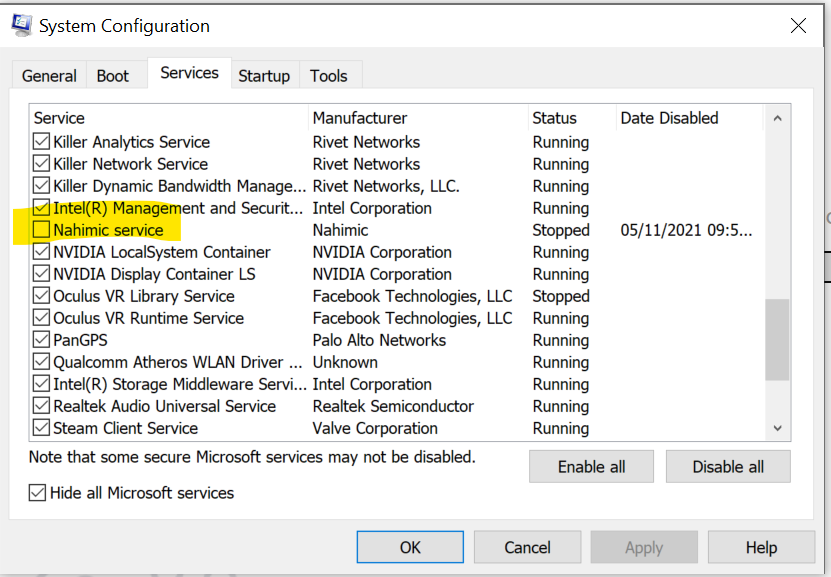Disable Realtek Audio Universal Service checkbox
The image size is (831, 577).
(x=41, y=406)
